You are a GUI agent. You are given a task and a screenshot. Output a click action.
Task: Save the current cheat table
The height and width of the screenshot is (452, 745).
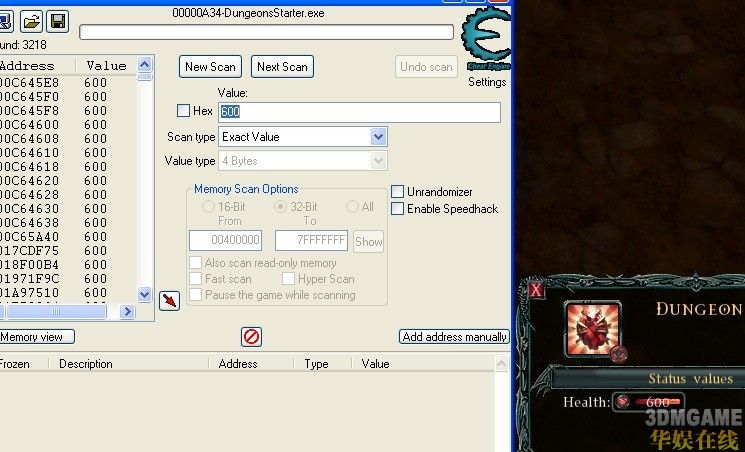[x=57, y=21]
